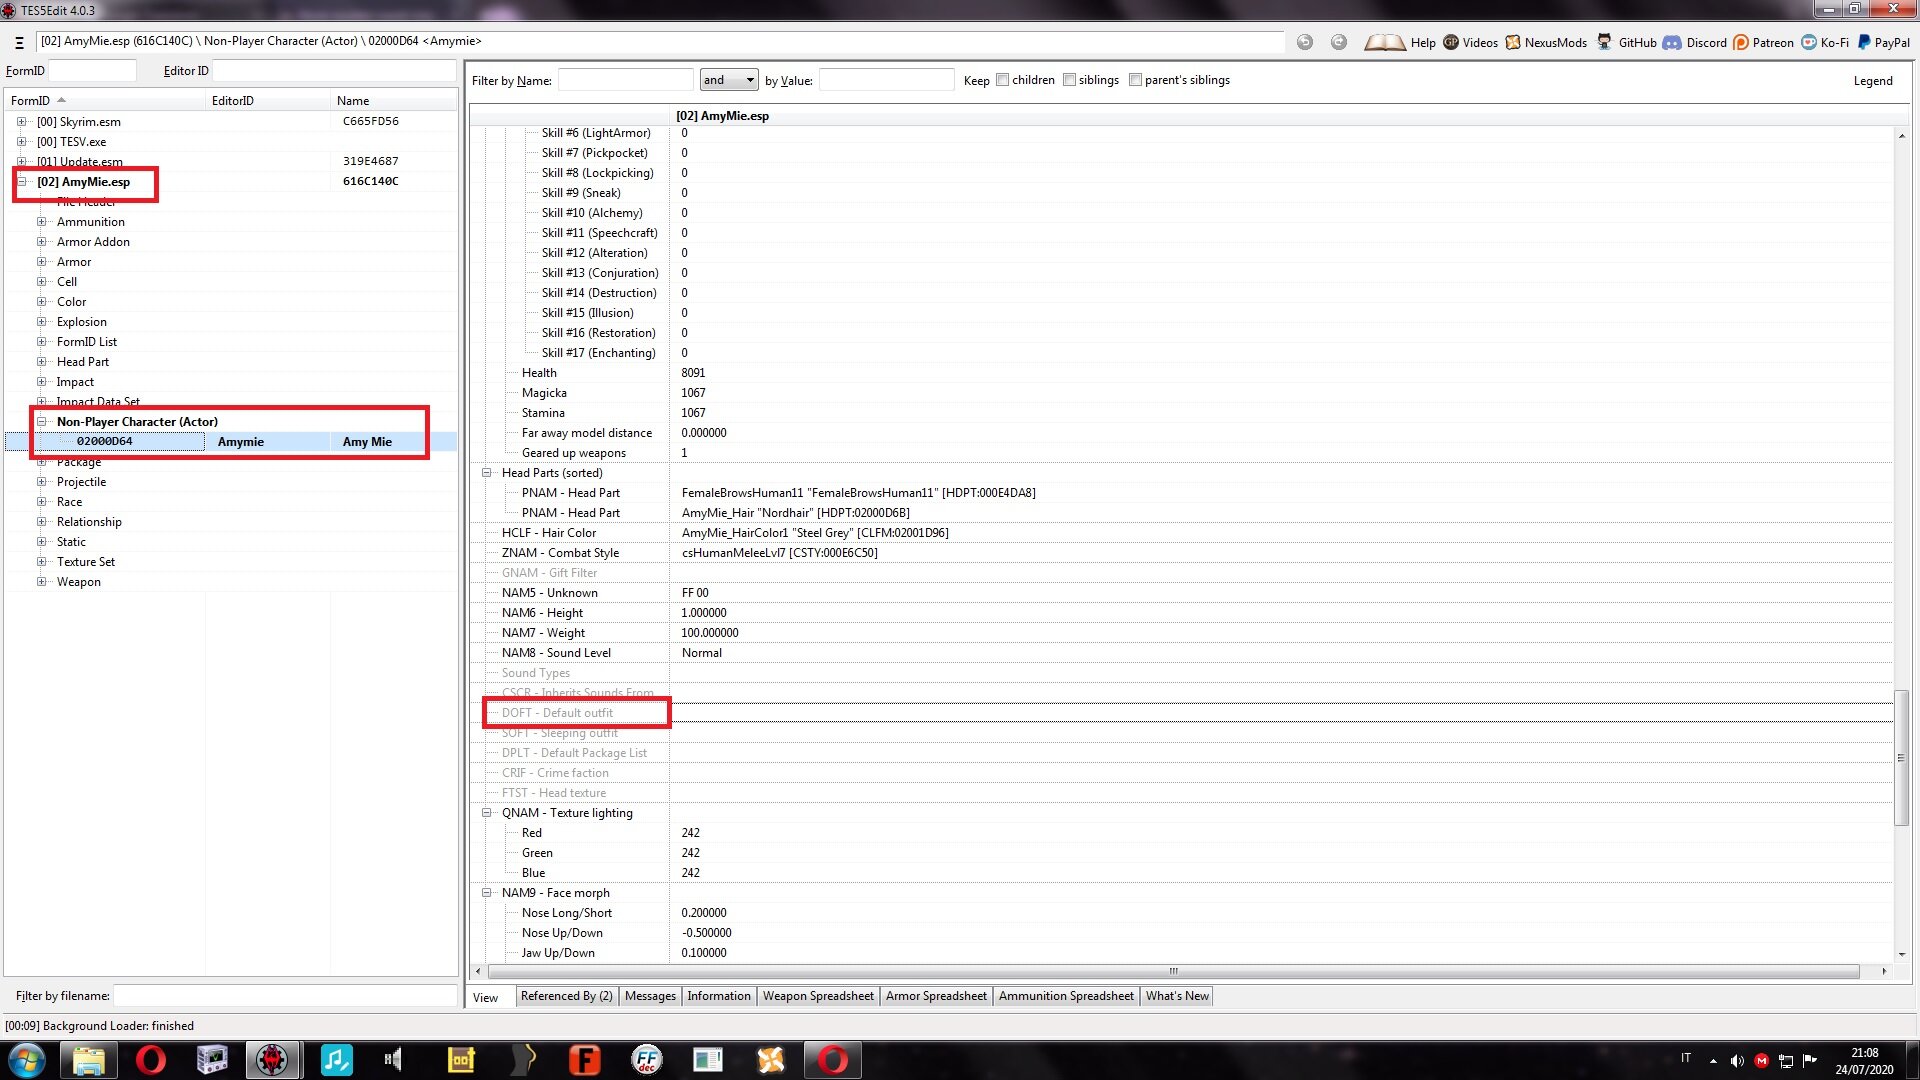Open the Ko-Fi link
The width and height of the screenshot is (1920, 1080).
pos(1825,42)
